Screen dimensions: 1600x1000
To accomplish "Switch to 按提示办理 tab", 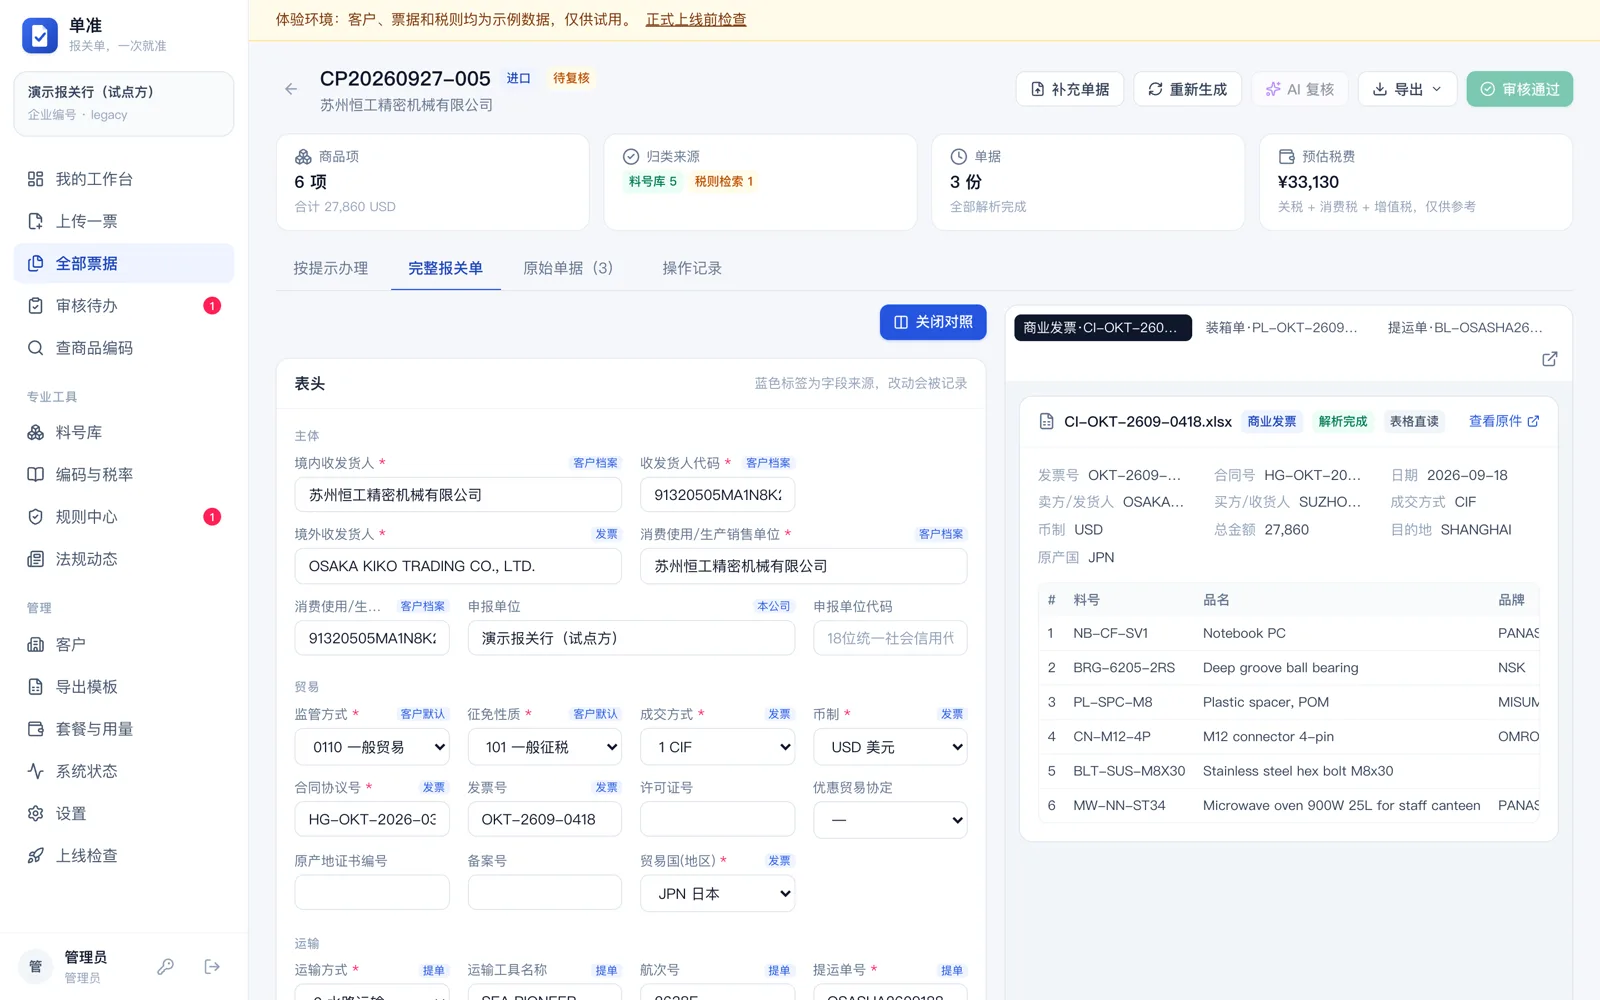I will pos(331,268).
